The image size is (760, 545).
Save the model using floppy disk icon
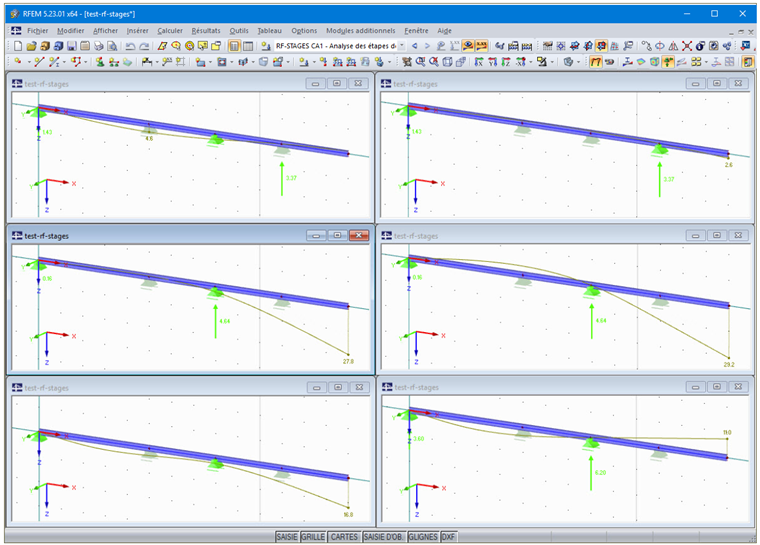pyautogui.click(x=72, y=46)
